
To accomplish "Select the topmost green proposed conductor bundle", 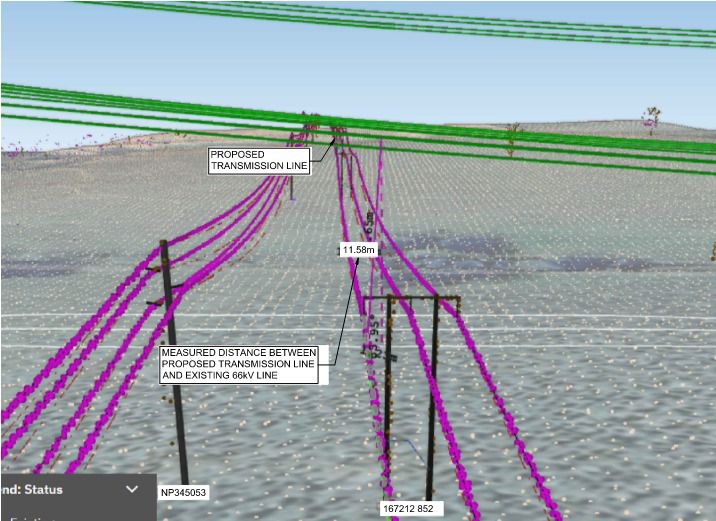I will pos(400,21).
